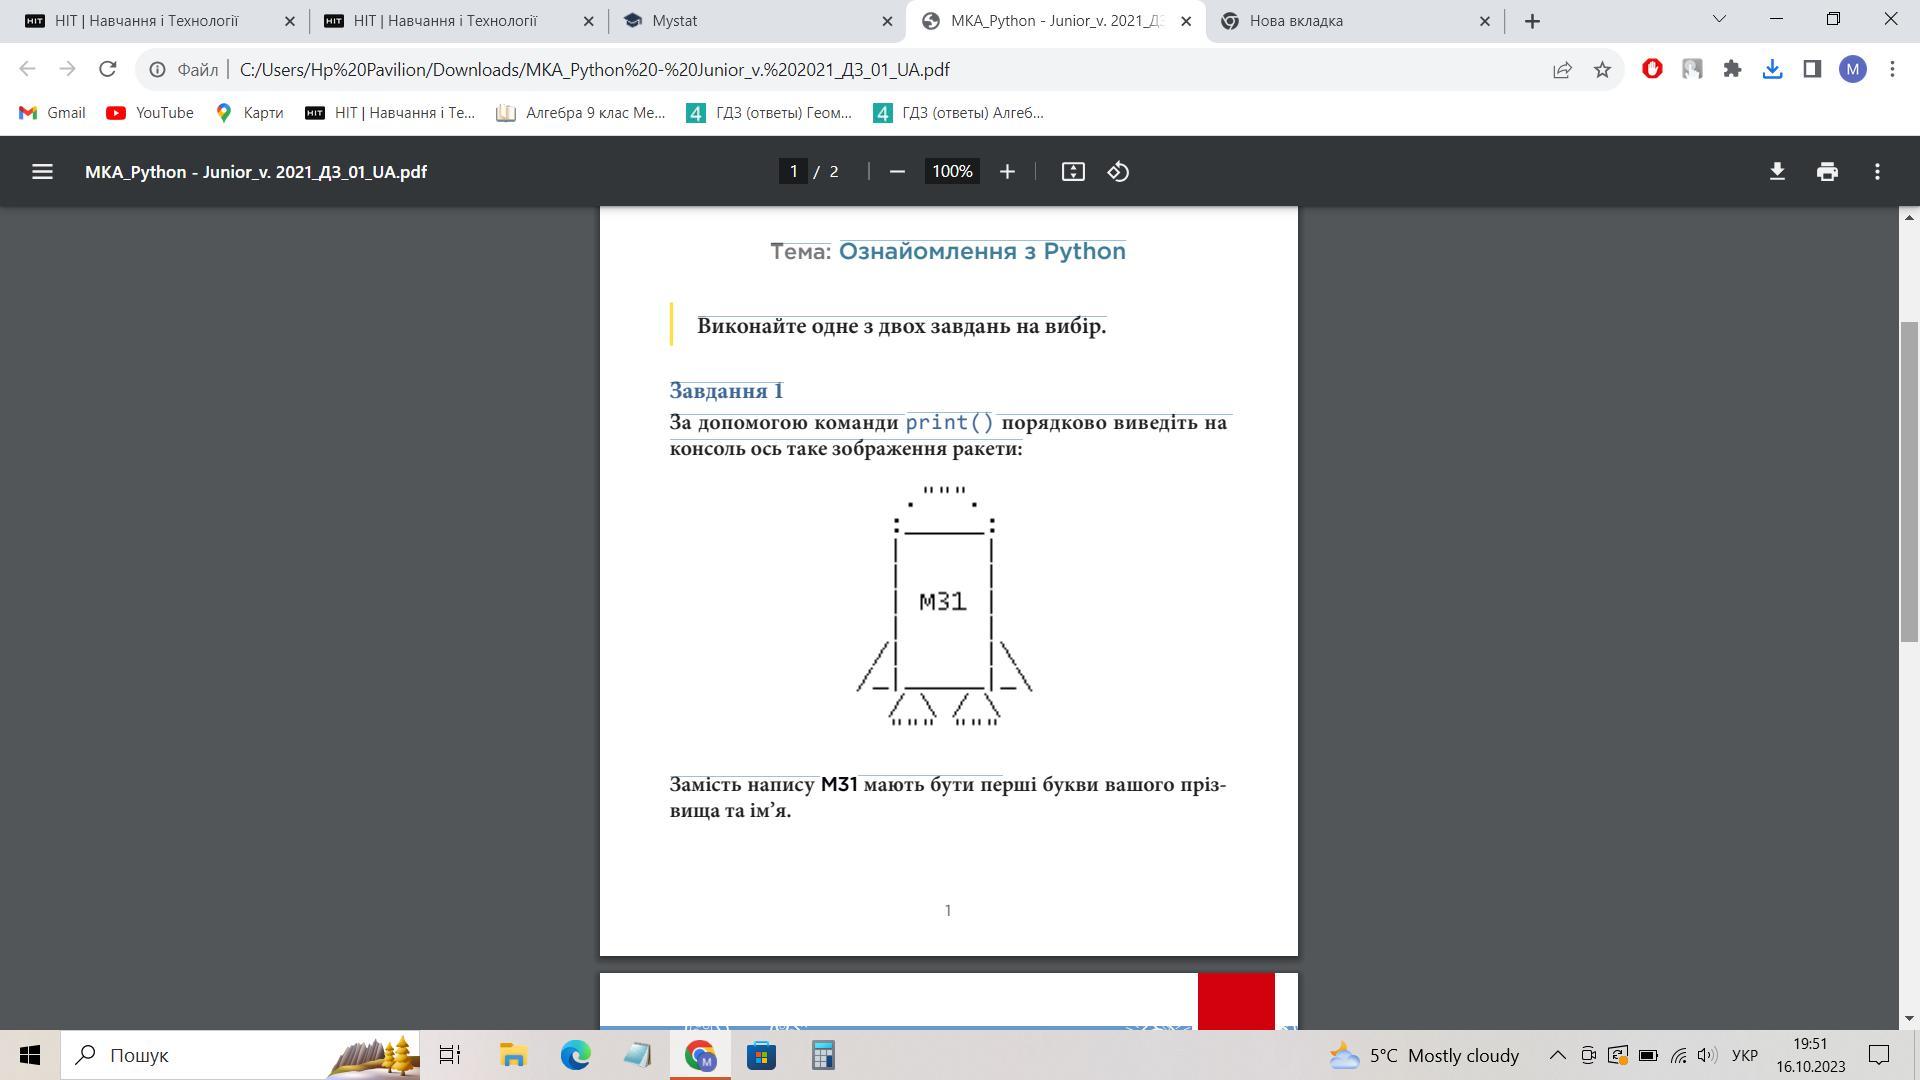Screen dimensions: 1920x1080
Task: Open the tab search dropdown arrow
Action: pos(1719,19)
